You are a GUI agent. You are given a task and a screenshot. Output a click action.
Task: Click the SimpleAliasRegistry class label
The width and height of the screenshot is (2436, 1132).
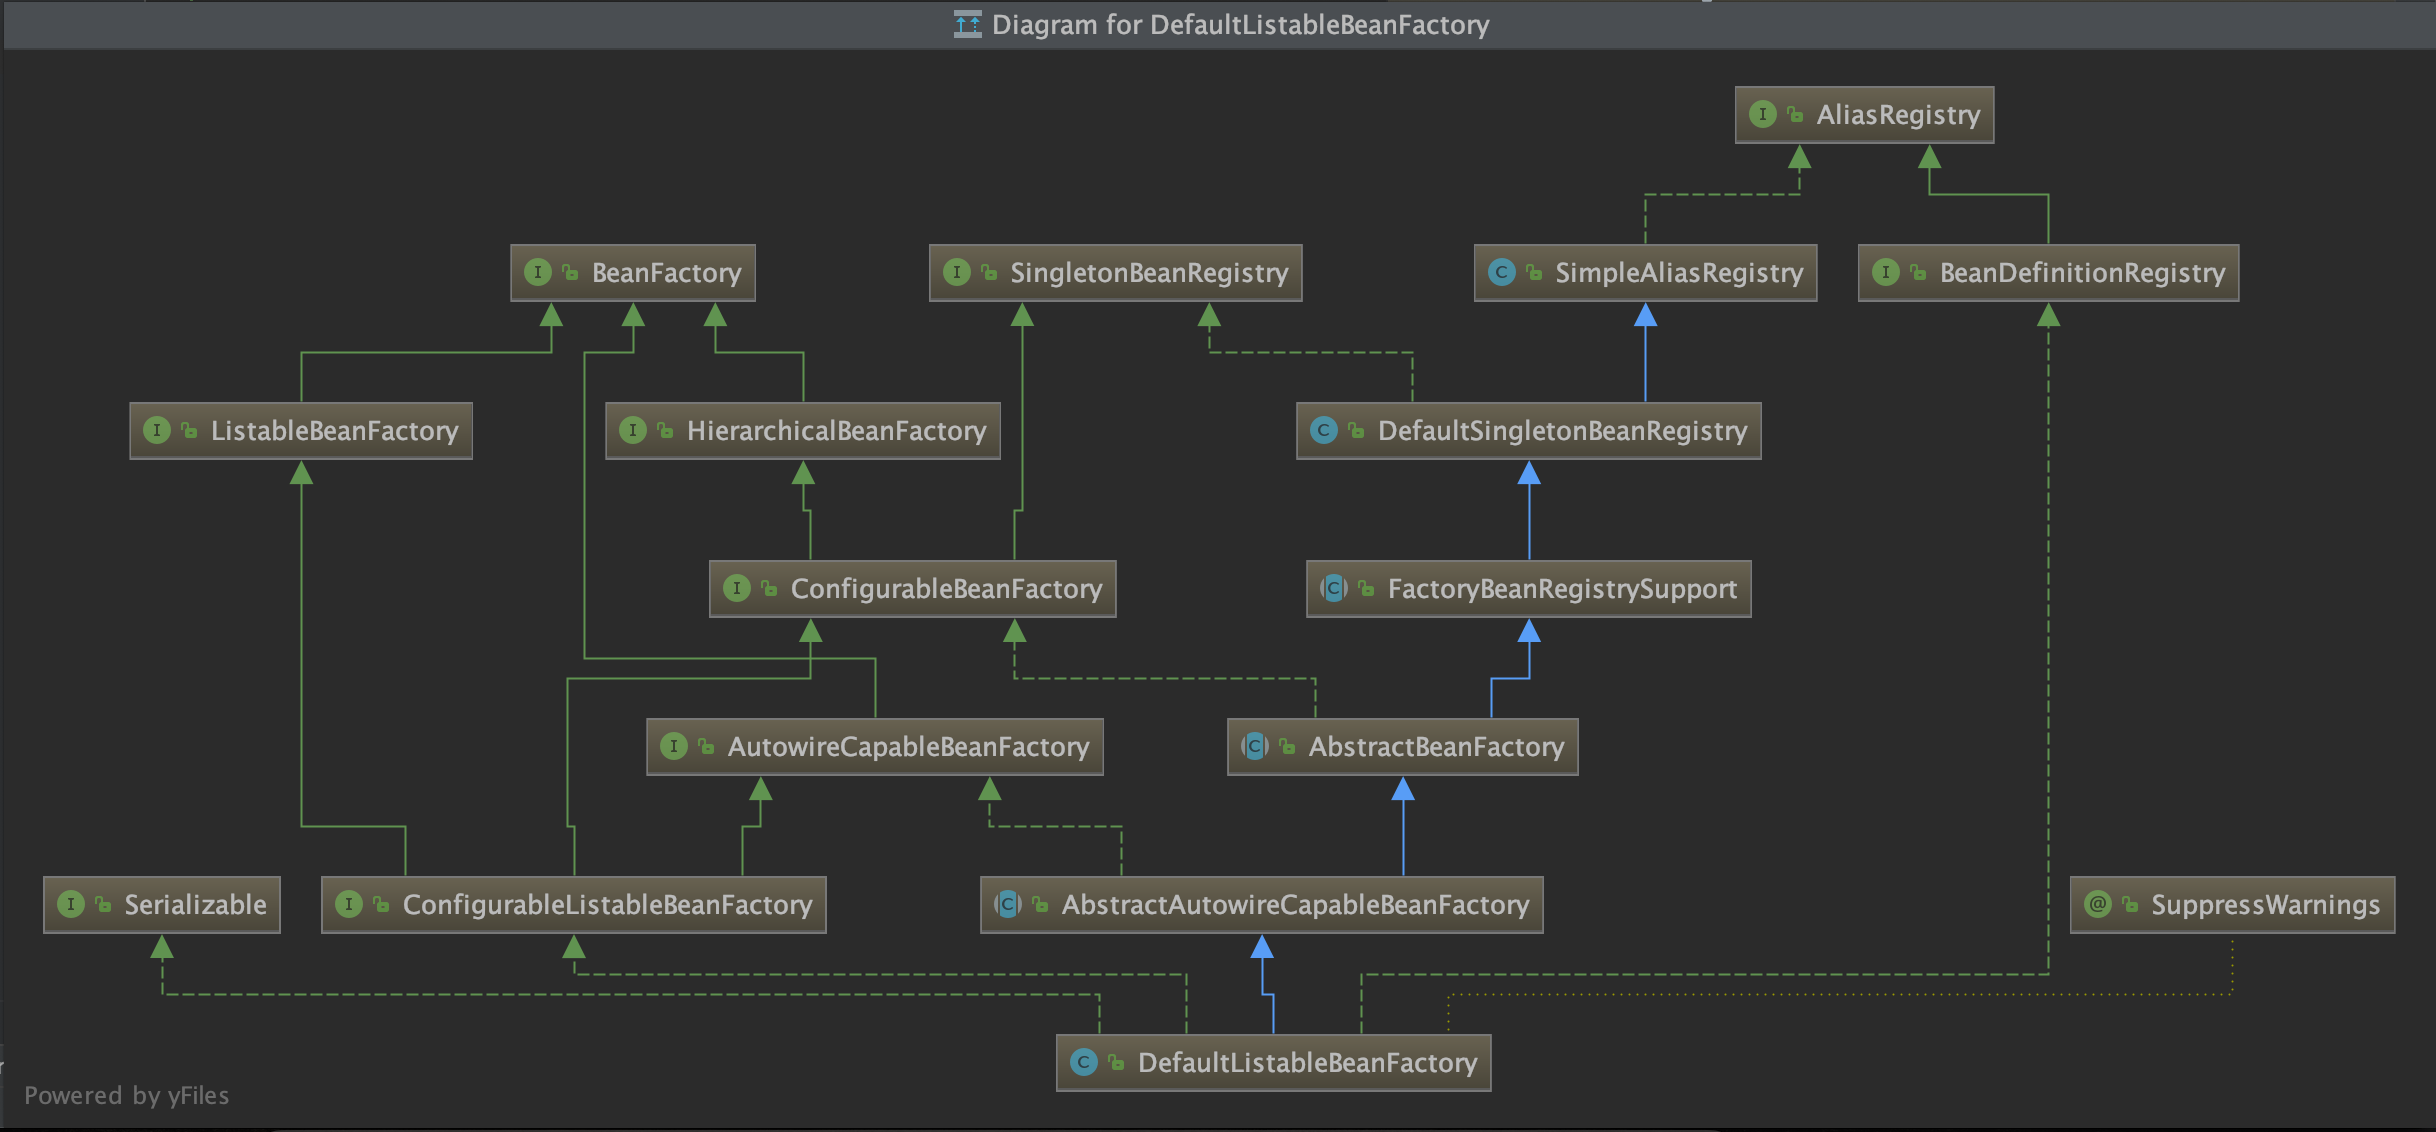pos(1679,273)
